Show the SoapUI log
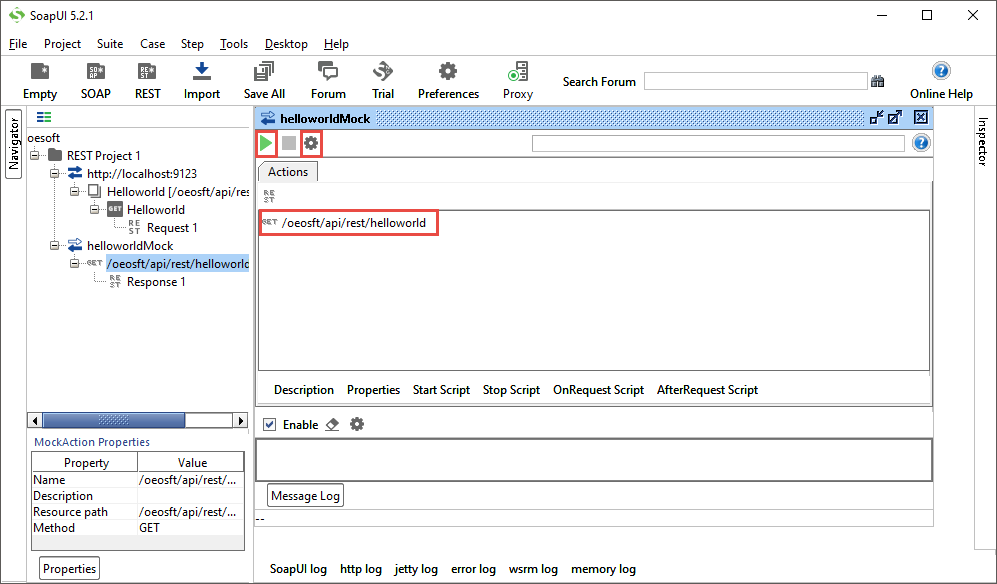Screen dimensions: 997x584 (298, 569)
